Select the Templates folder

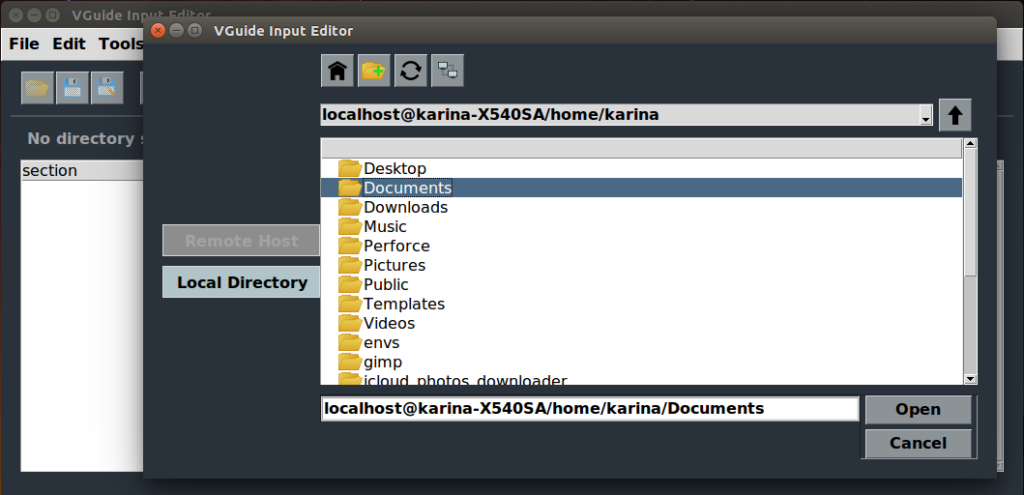click(x=641, y=304)
